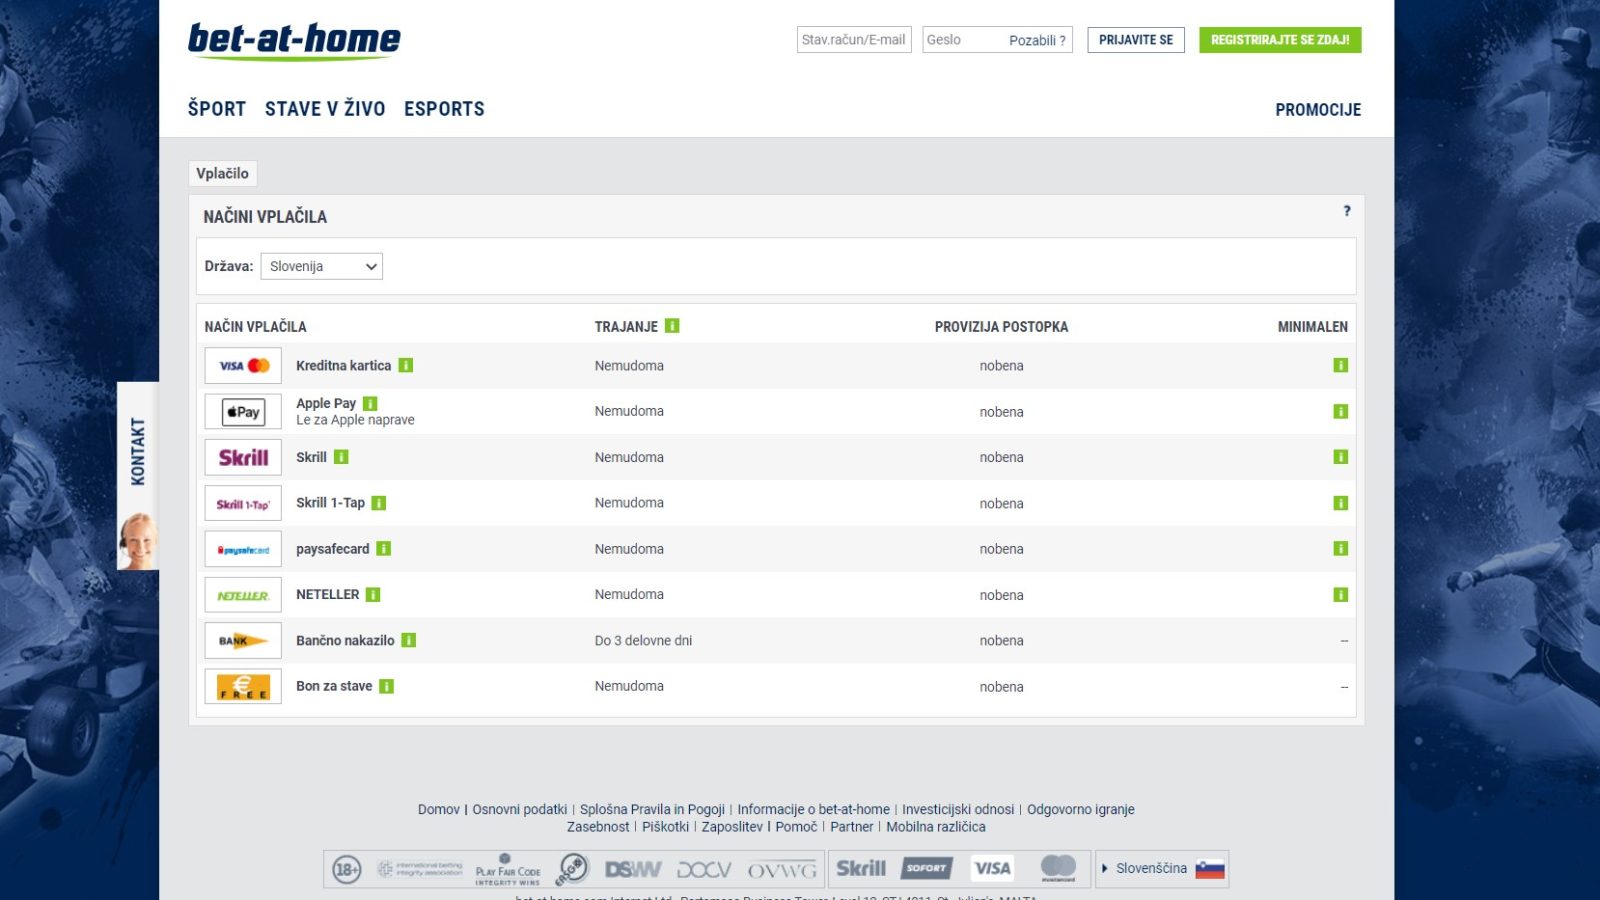Open the Država country dropdown
The height and width of the screenshot is (900, 1600).
coord(322,266)
